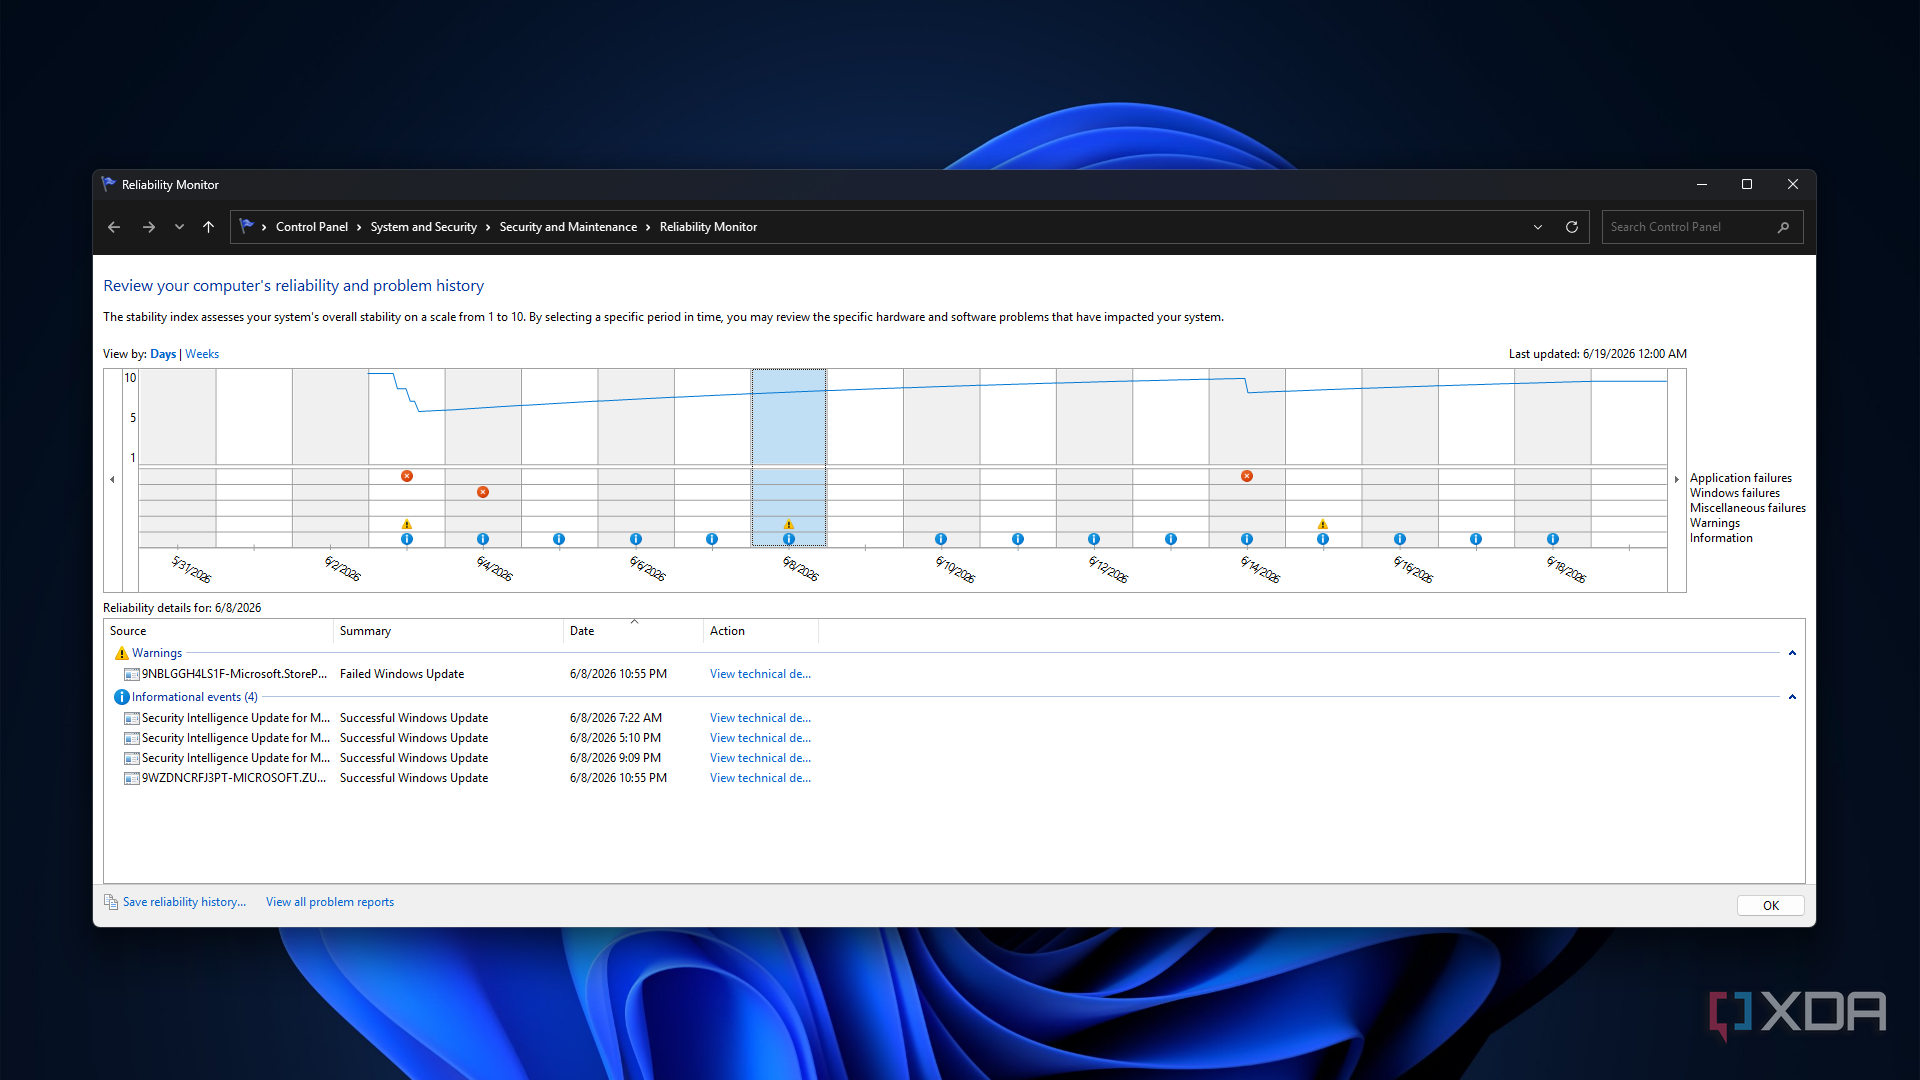Open System and Security breadcrumb

point(424,227)
